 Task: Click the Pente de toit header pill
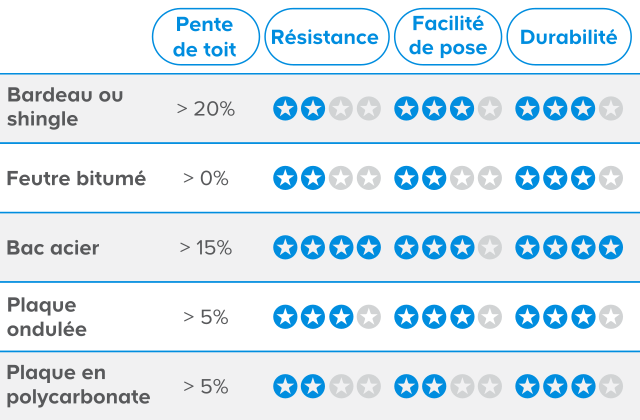pyautogui.click(x=205, y=37)
